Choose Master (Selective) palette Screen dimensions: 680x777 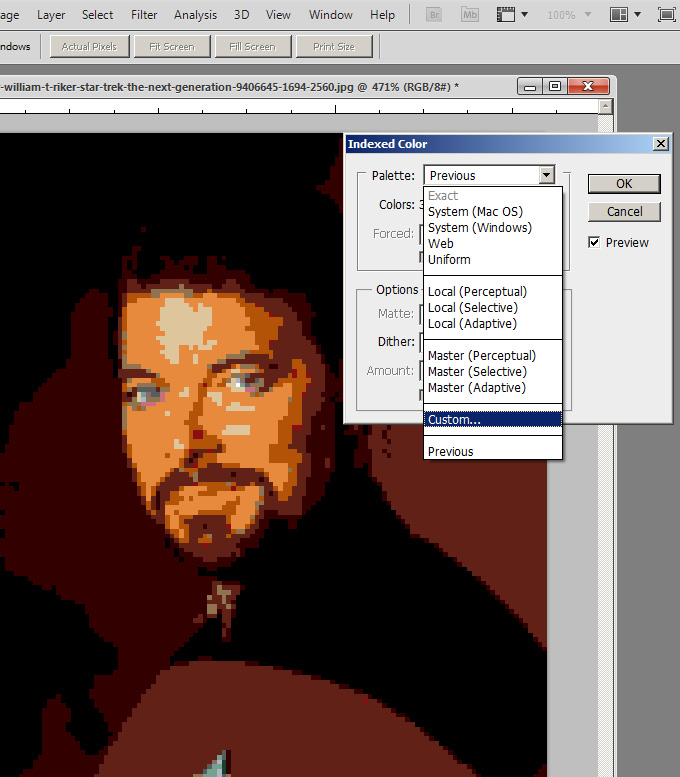tap(493, 371)
